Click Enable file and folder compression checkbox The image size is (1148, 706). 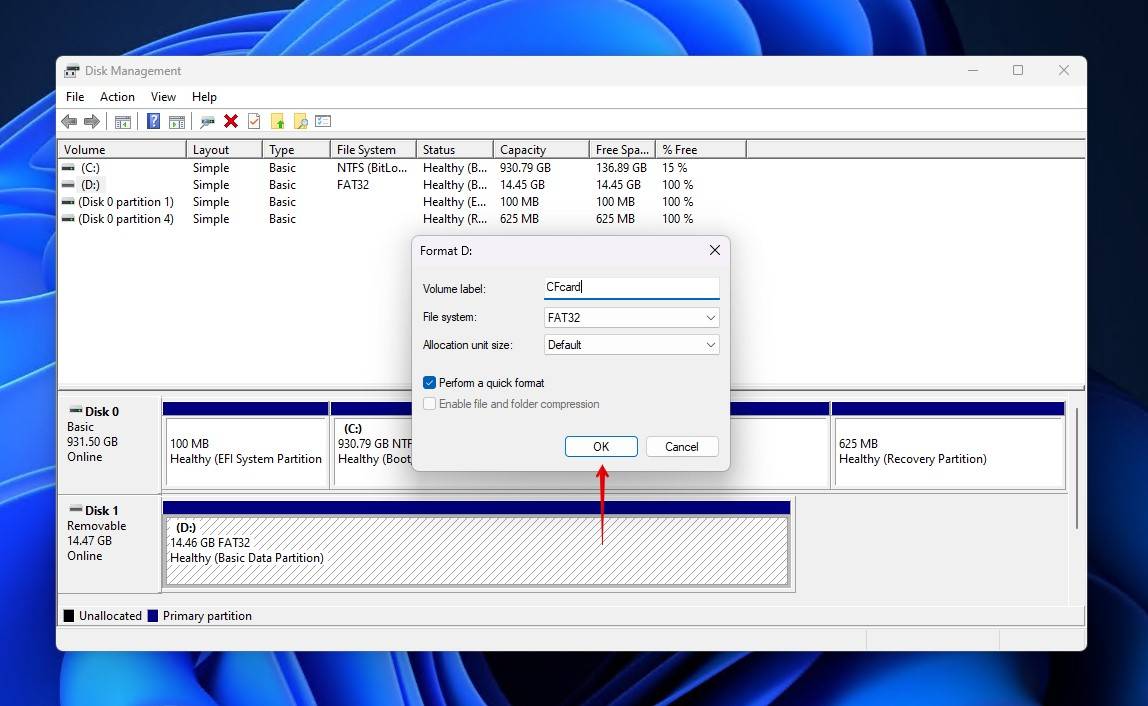coord(430,404)
